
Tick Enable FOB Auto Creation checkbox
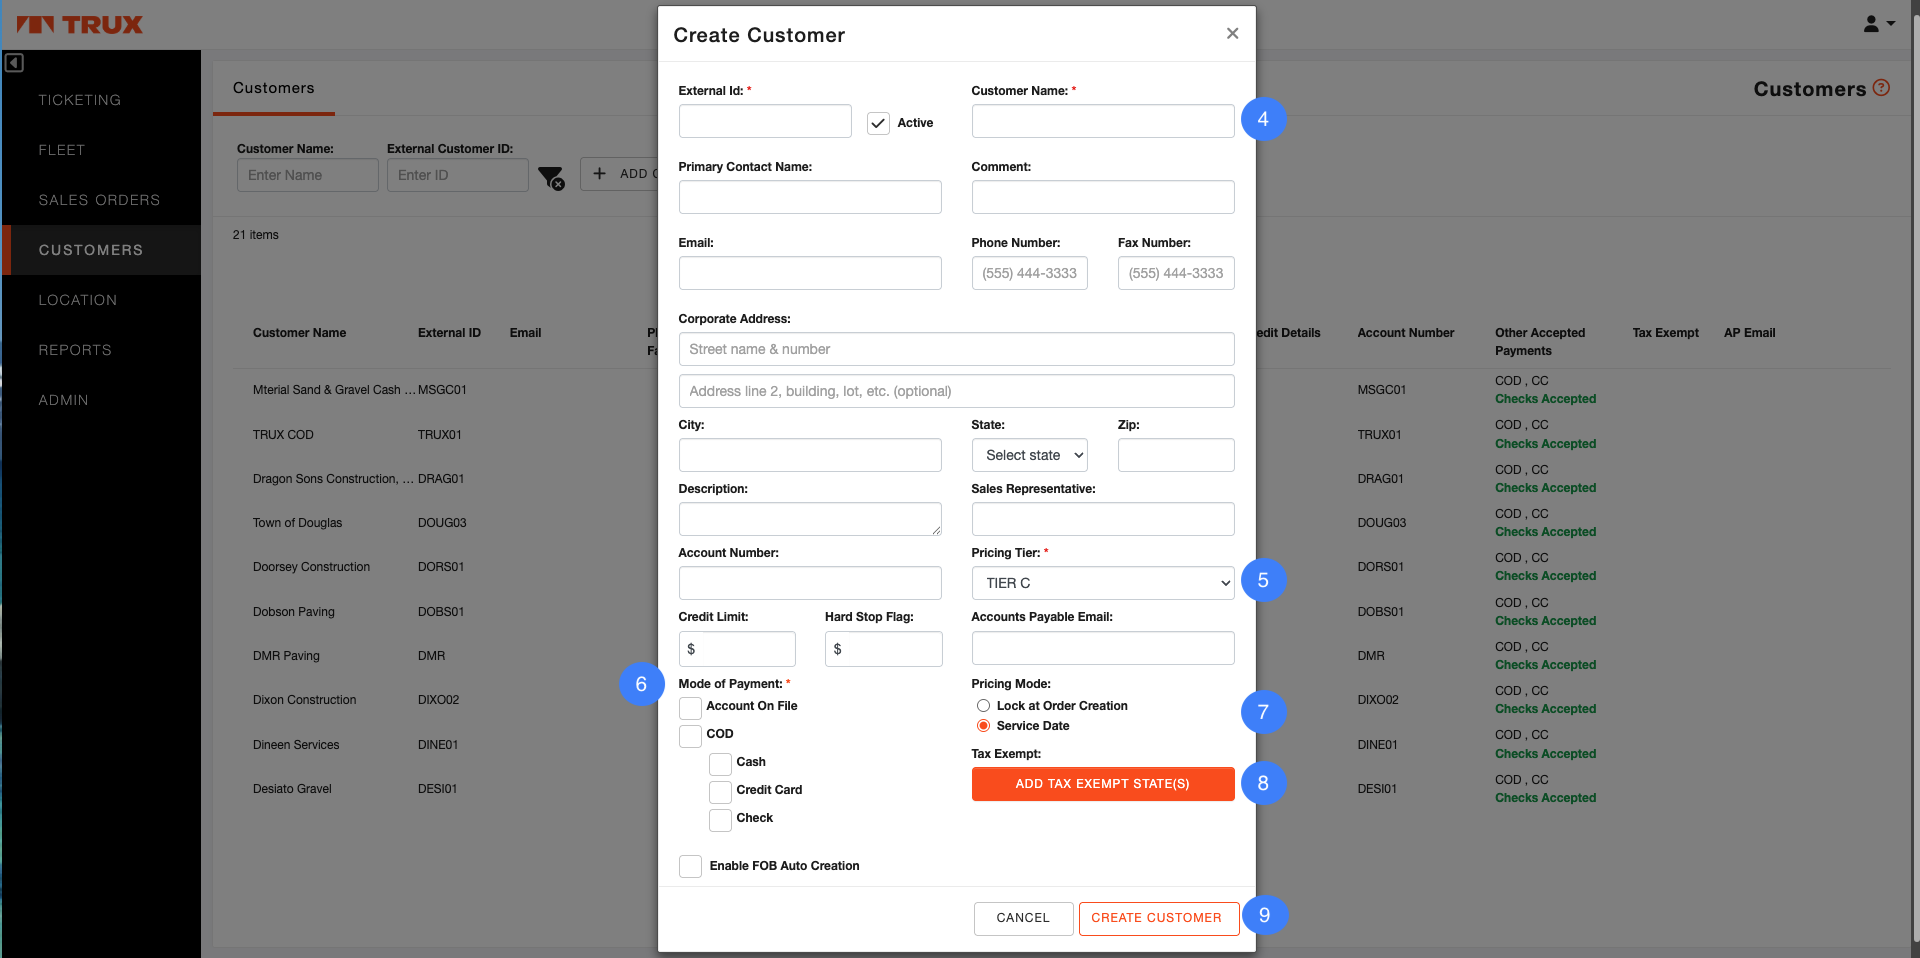[690, 866]
